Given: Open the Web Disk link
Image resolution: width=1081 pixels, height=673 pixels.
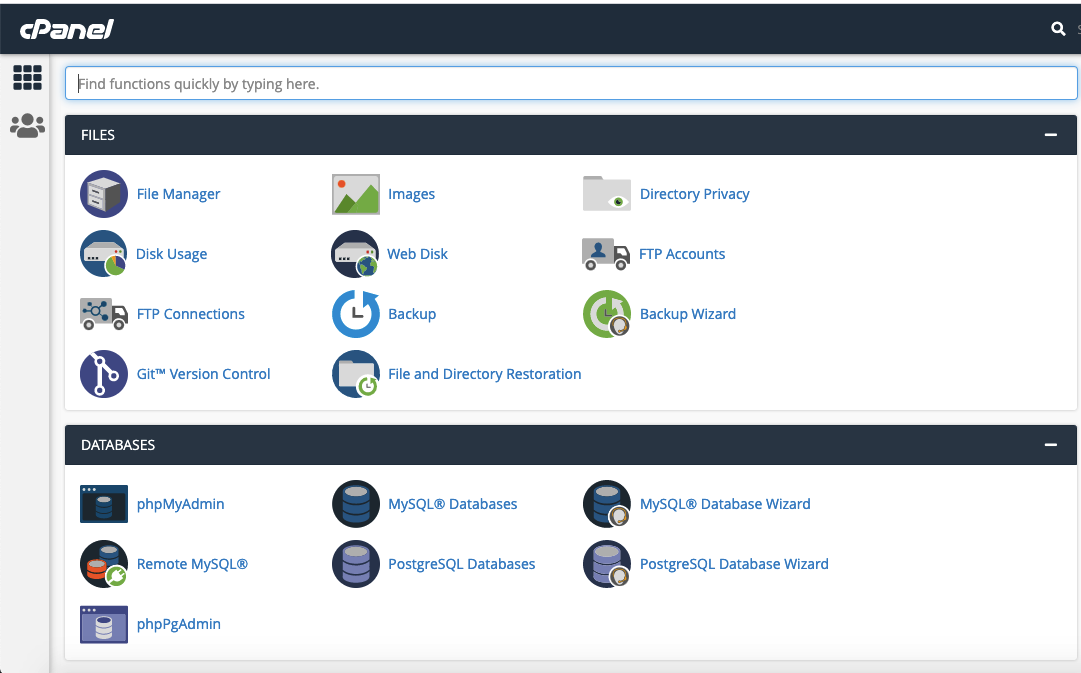Looking at the screenshot, I should pos(417,254).
